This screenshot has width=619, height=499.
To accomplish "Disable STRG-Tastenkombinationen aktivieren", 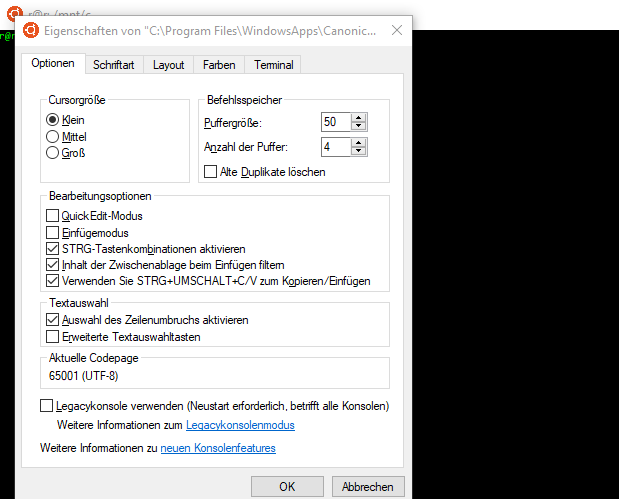I will click(52, 249).
